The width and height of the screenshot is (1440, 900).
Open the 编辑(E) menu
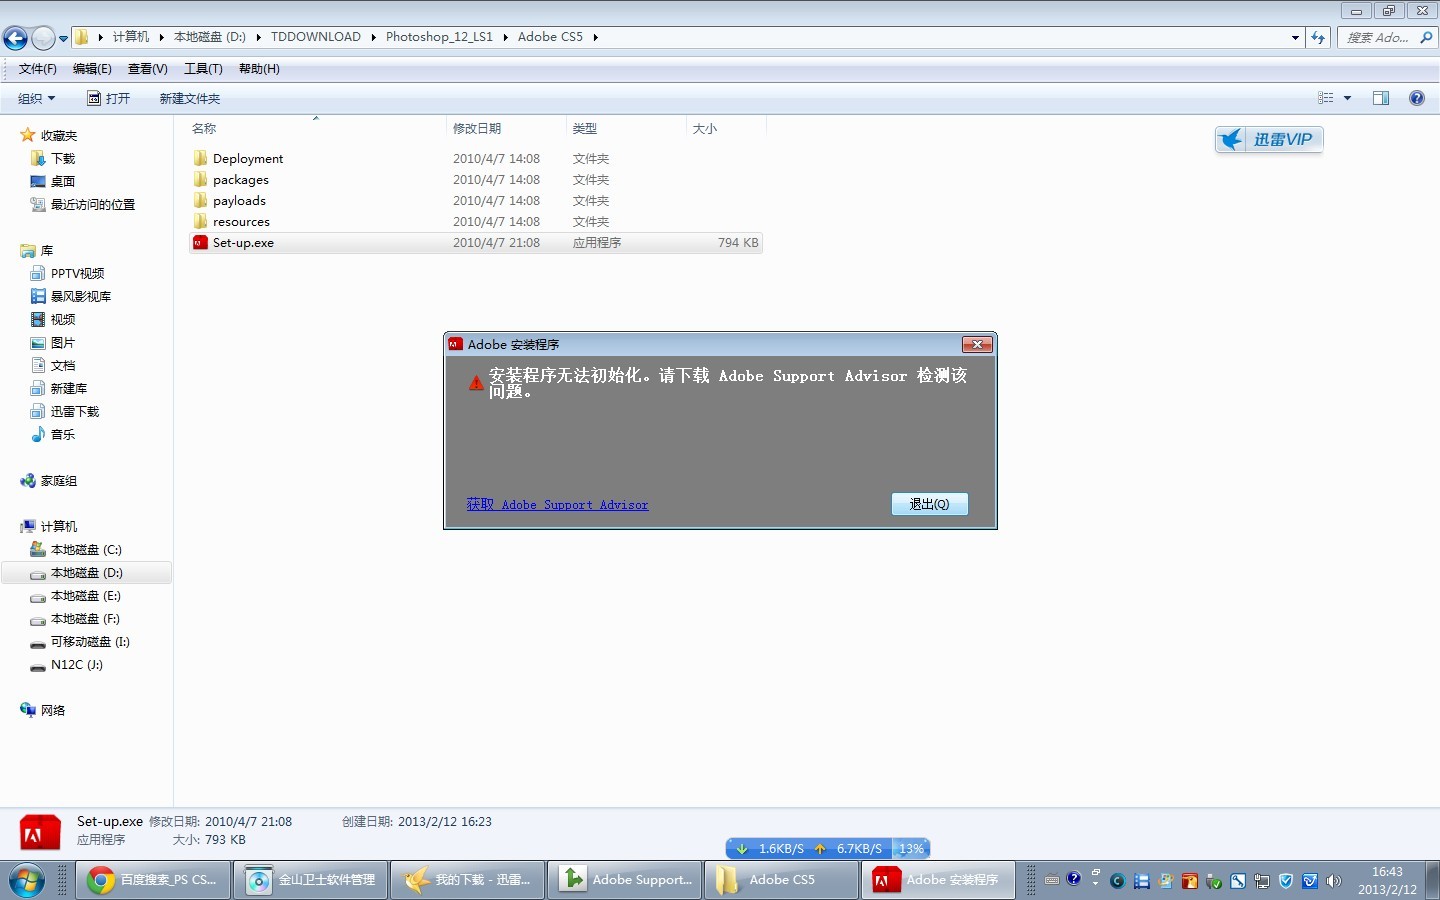click(x=92, y=69)
